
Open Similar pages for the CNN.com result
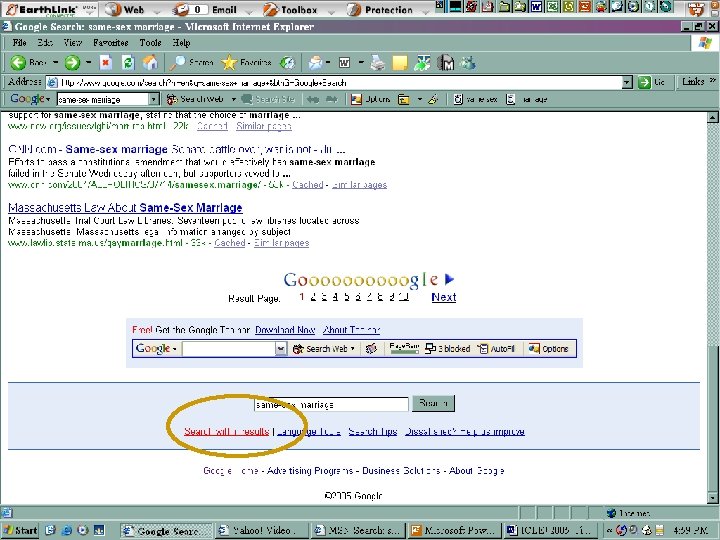[x=359, y=185]
